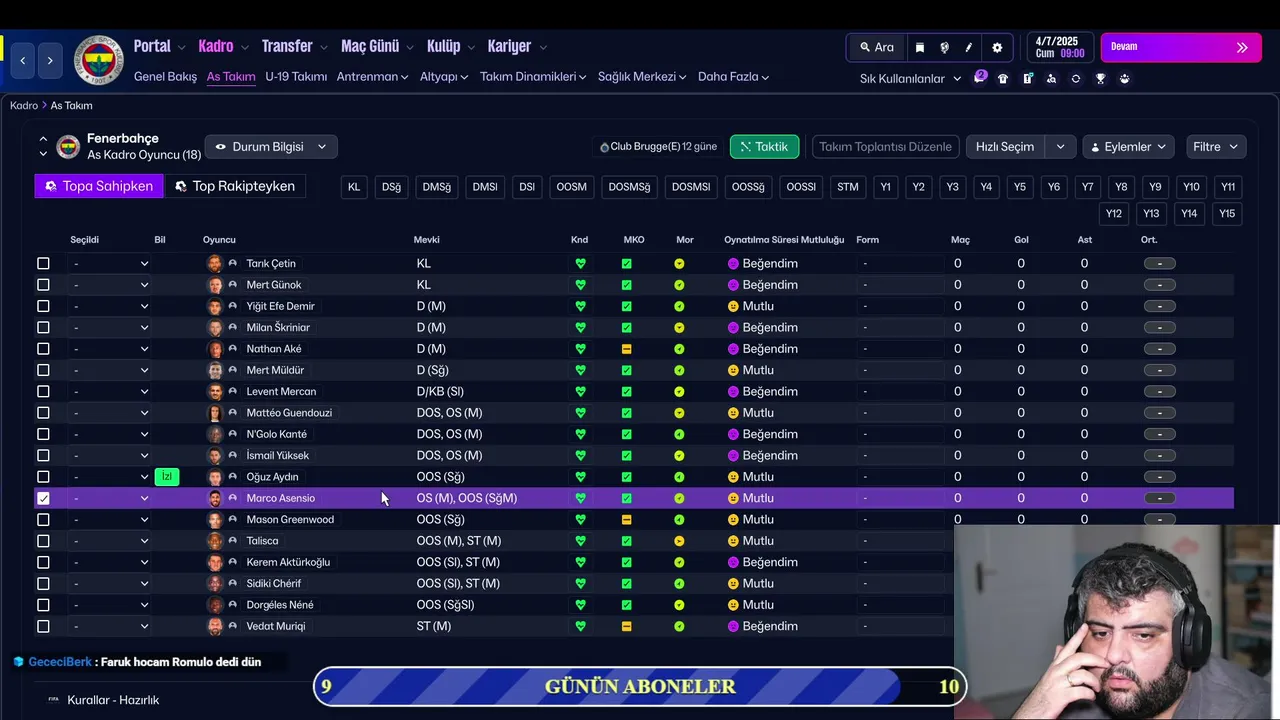Go back with the left arrow button
The height and width of the screenshot is (720, 1280).
click(23, 61)
